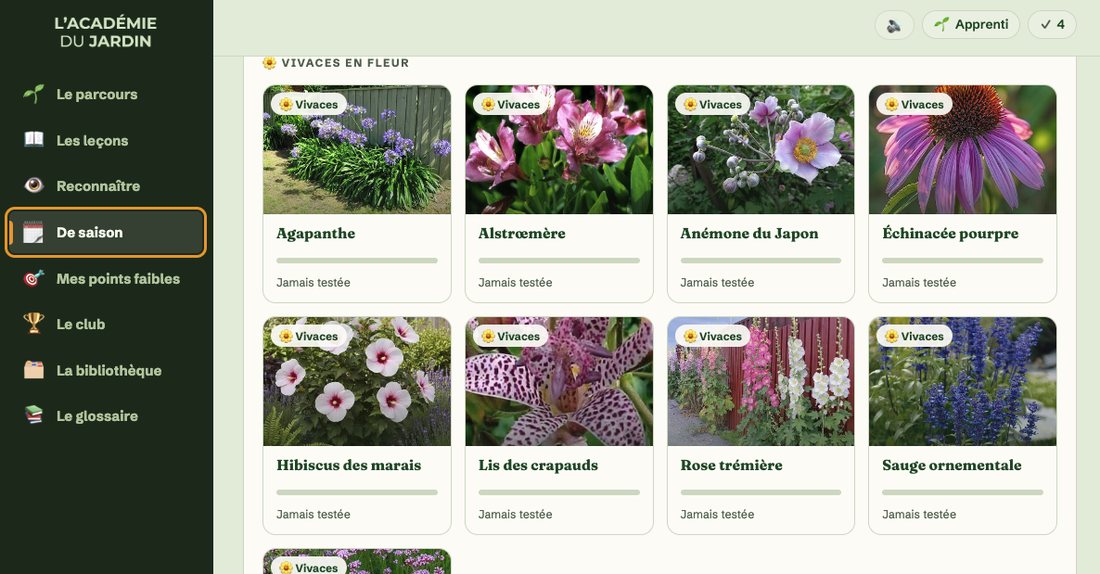Click the target icon beside Mes points faibles

click(x=34, y=279)
